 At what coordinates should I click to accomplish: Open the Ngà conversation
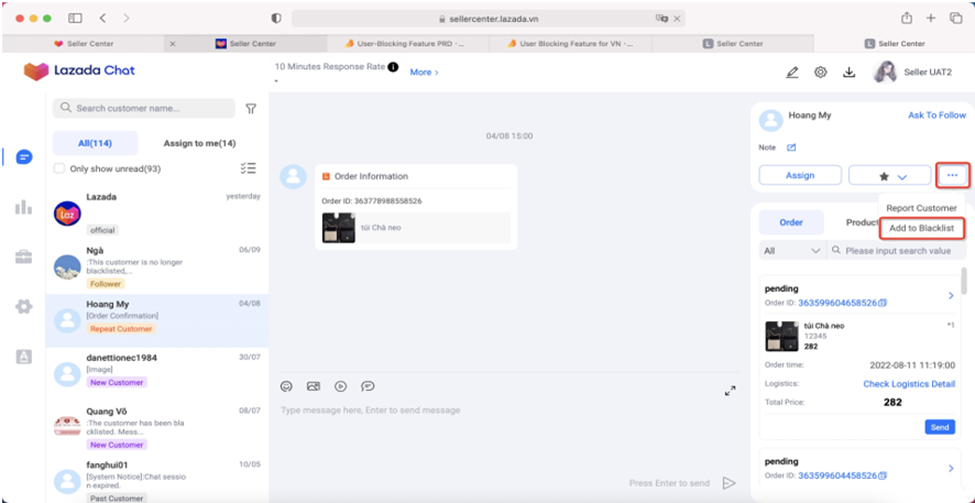157,267
